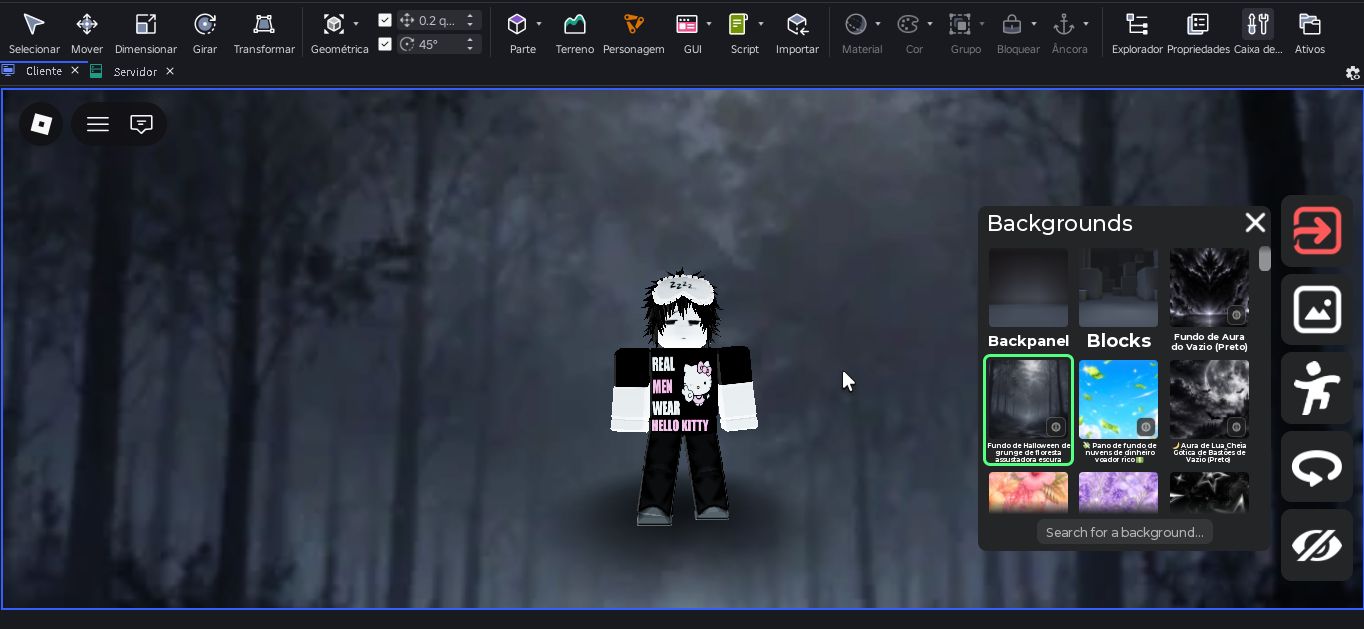Open viewport settings gear icon

[x=1353, y=72]
